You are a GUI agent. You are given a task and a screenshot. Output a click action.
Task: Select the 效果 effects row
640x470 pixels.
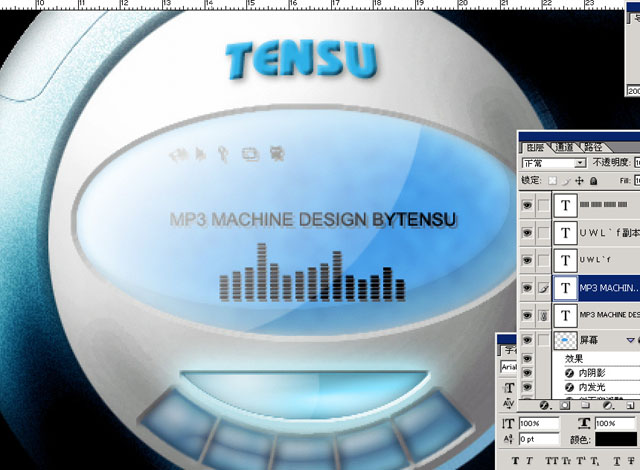[596, 359]
